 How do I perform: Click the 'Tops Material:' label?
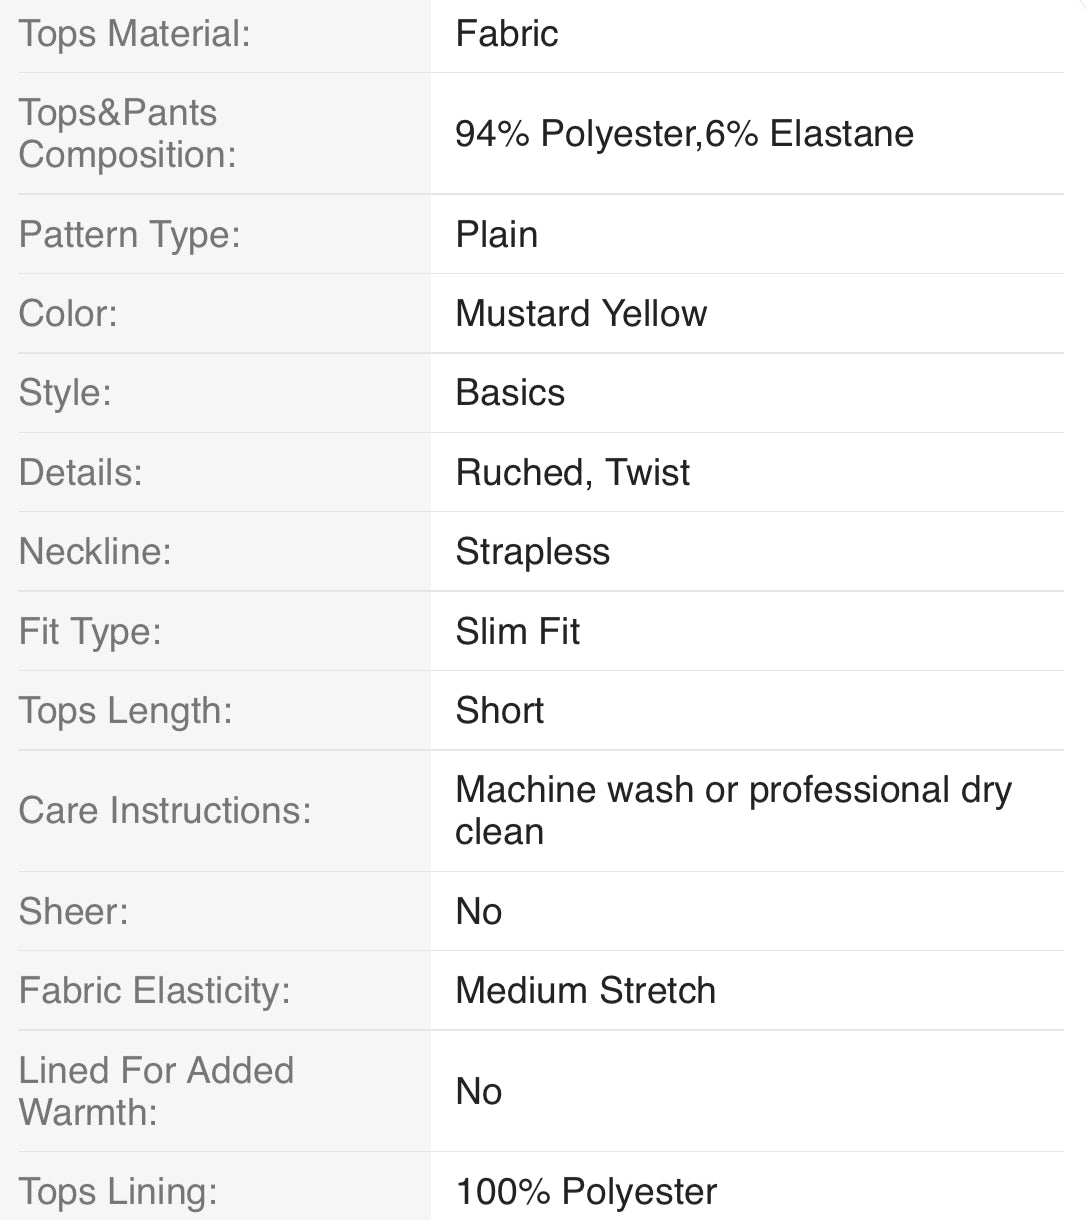[x=134, y=34]
